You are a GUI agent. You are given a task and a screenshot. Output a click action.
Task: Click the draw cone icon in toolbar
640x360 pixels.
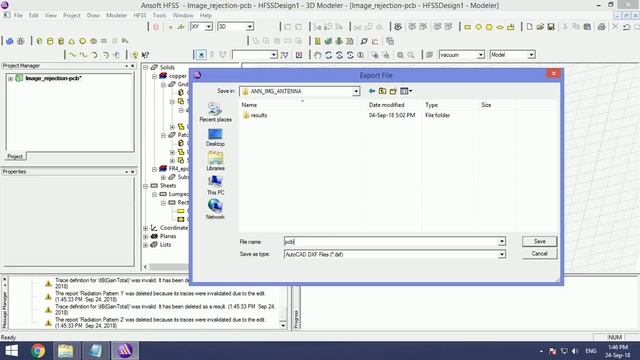pyautogui.click(x=72, y=41)
